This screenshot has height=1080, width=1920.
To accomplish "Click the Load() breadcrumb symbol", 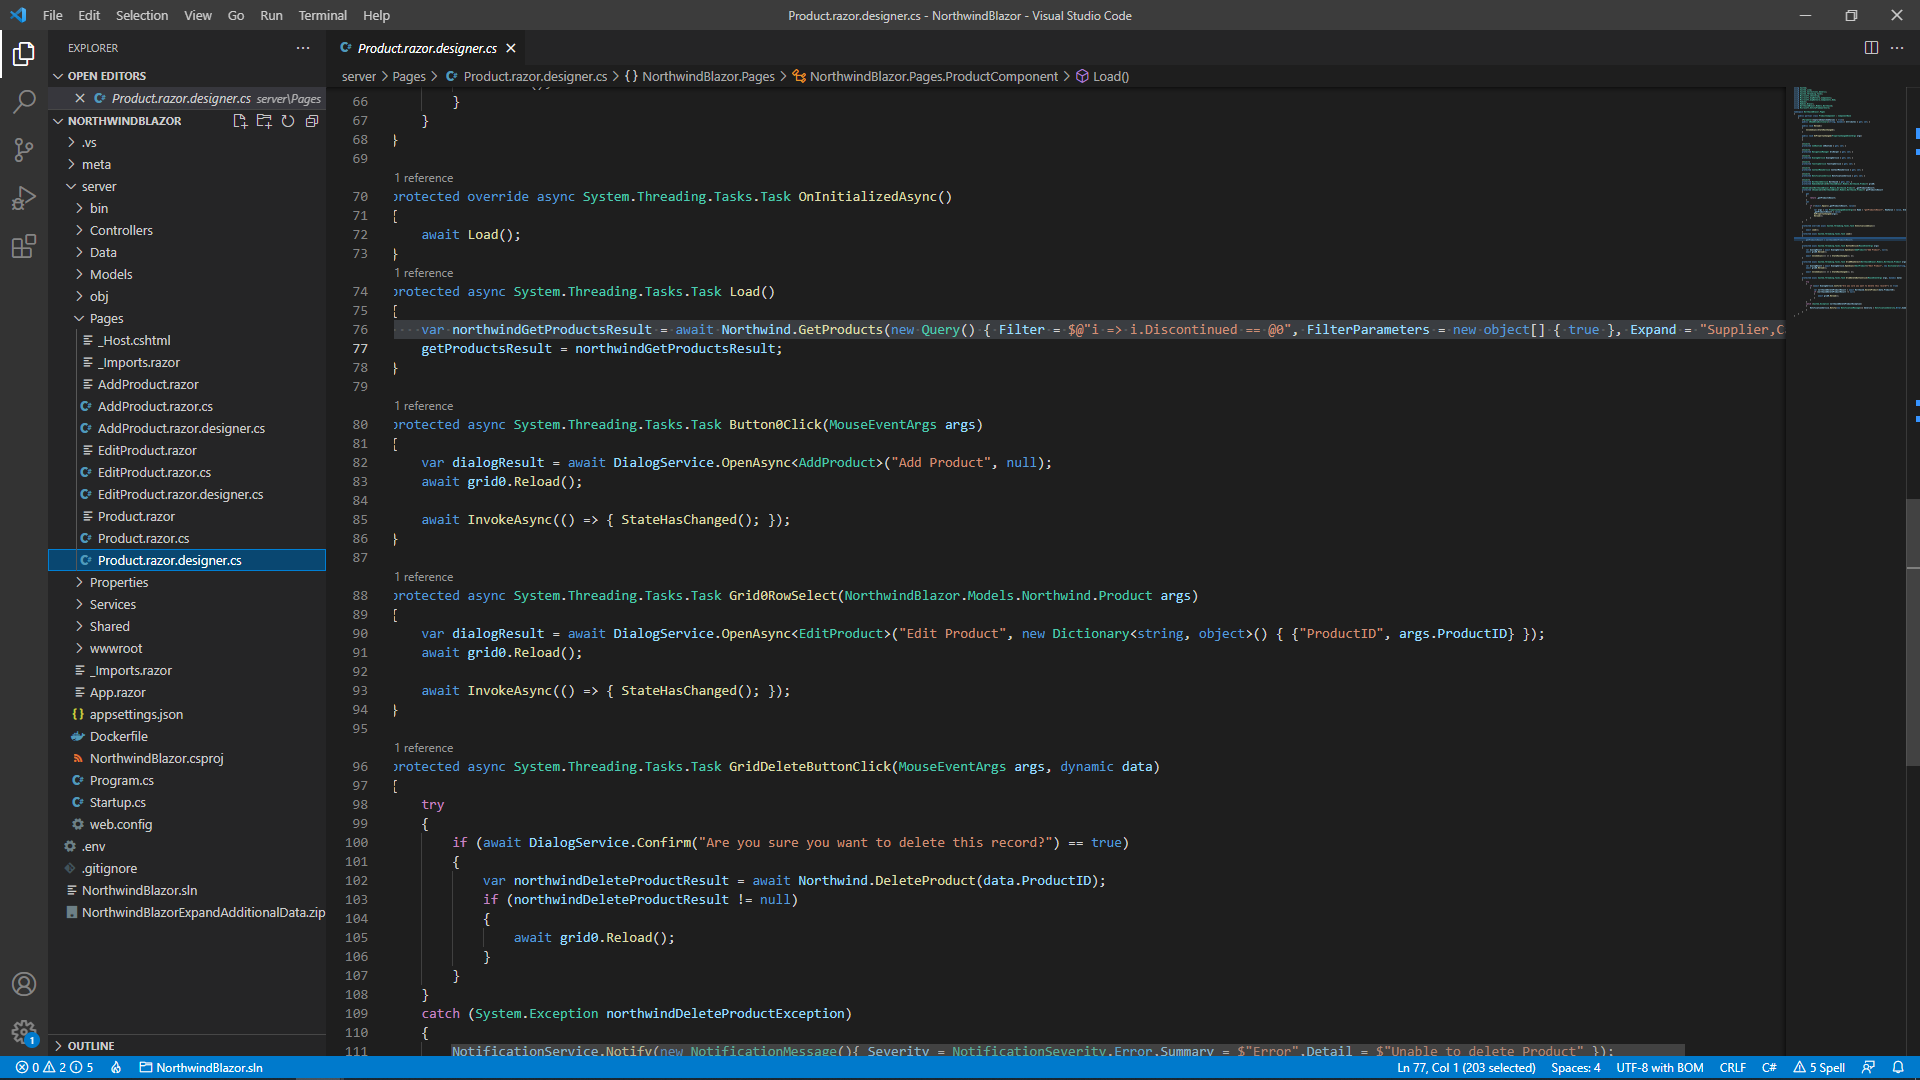I will (1102, 77).
